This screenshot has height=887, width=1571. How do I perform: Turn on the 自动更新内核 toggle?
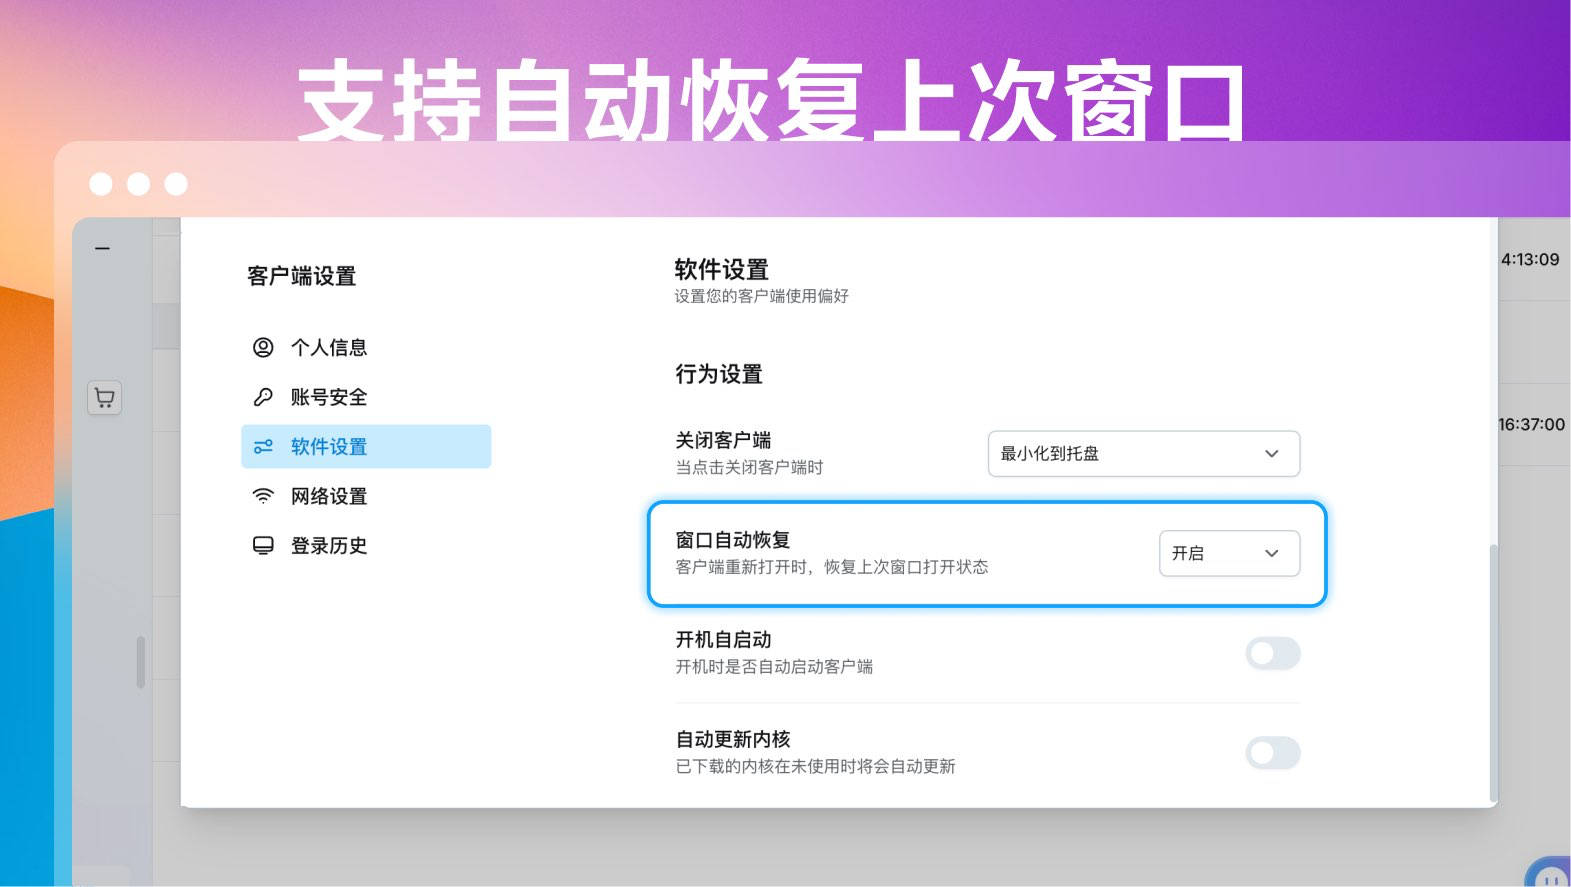[x=1273, y=753]
